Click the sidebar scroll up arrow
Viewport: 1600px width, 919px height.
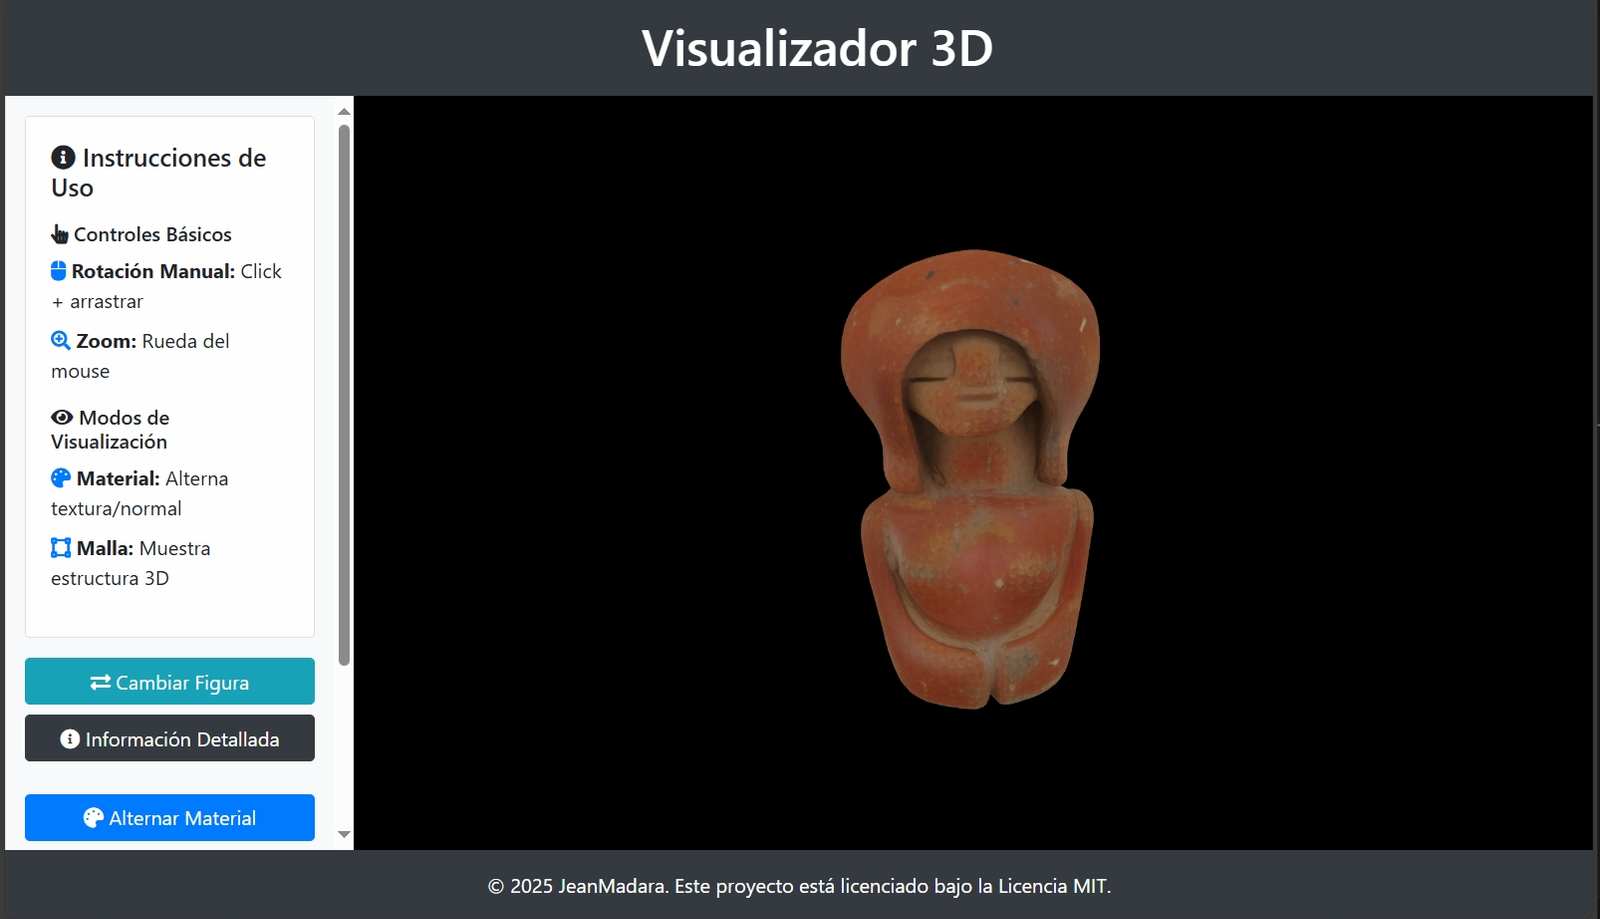(344, 112)
